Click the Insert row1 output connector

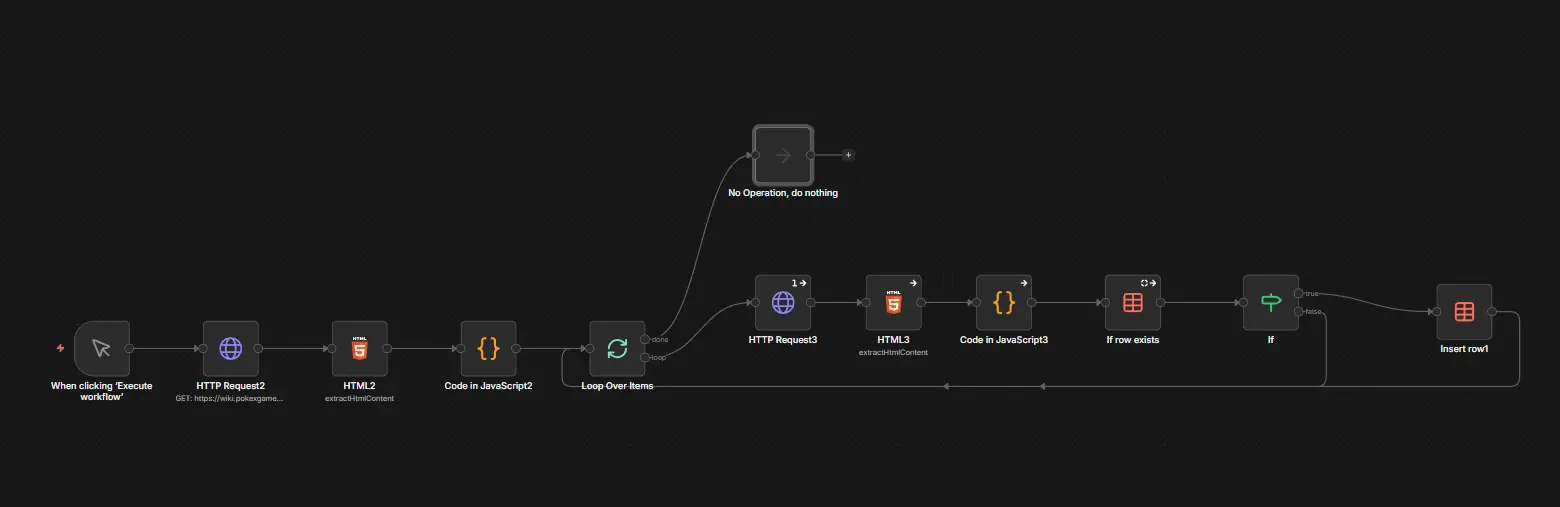click(x=1492, y=312)
